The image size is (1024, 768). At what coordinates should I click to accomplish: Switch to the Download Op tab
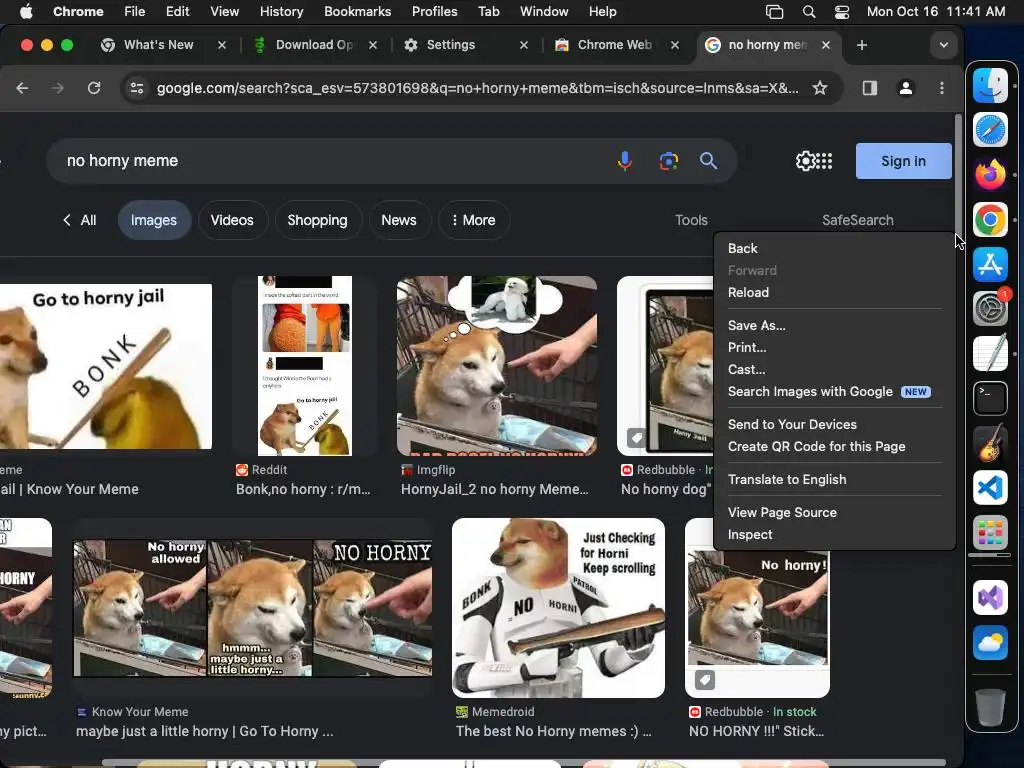[x=313, y=45]
